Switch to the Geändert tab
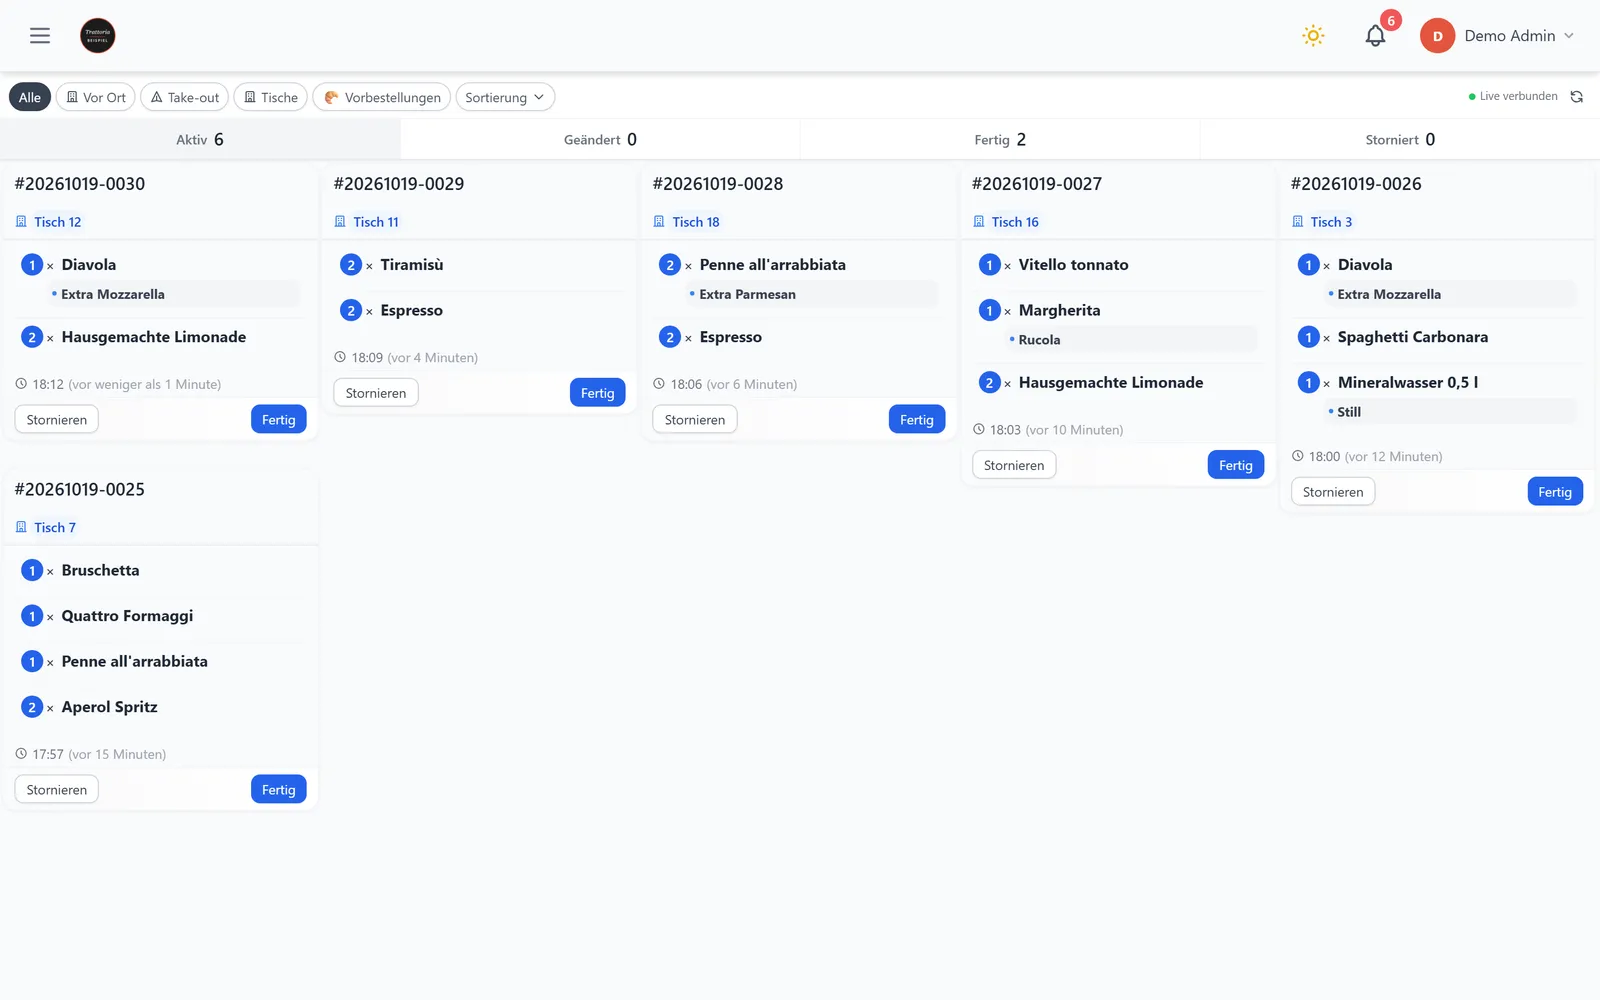This screenshot has width=1600, height=1000. (x=600, y=139)
